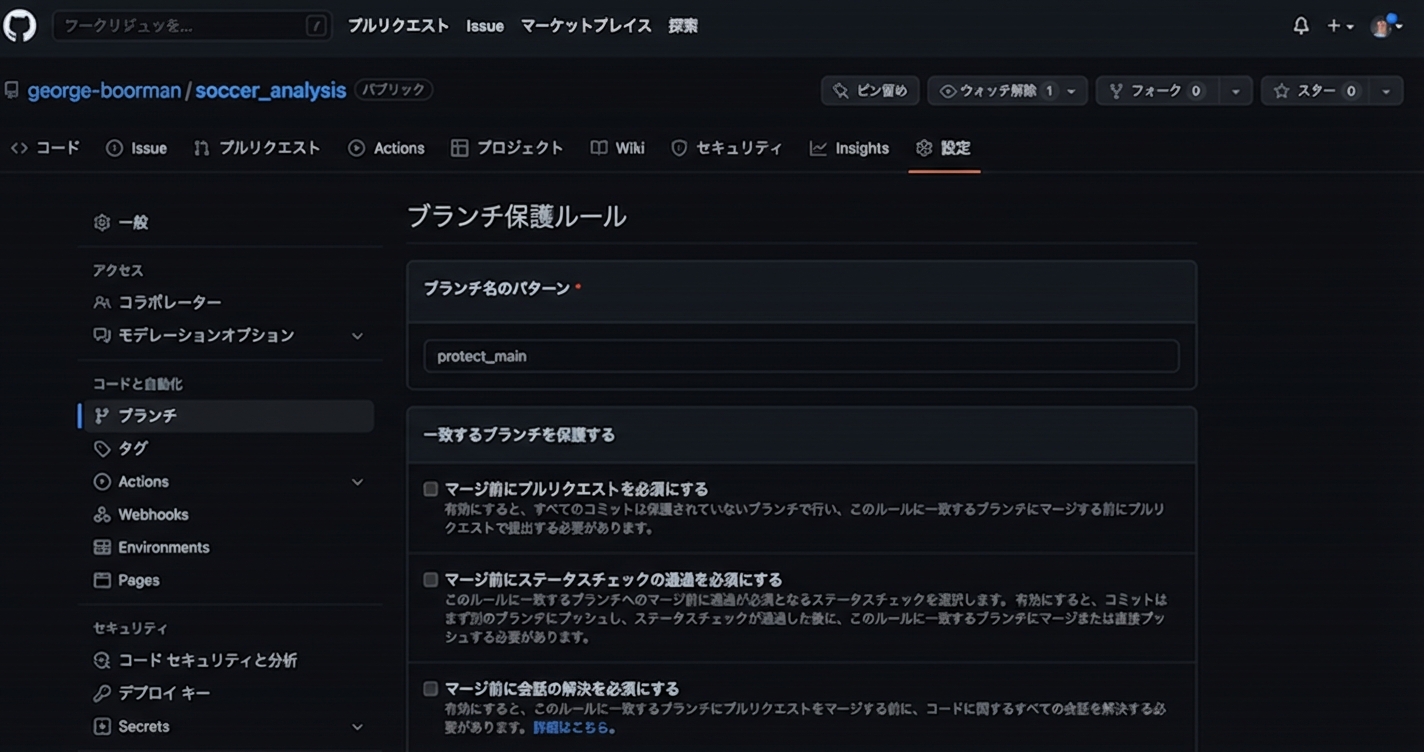Switch to the Wiki tab
The height and width of the screenshot is (752, 1424).
(617, 148)
